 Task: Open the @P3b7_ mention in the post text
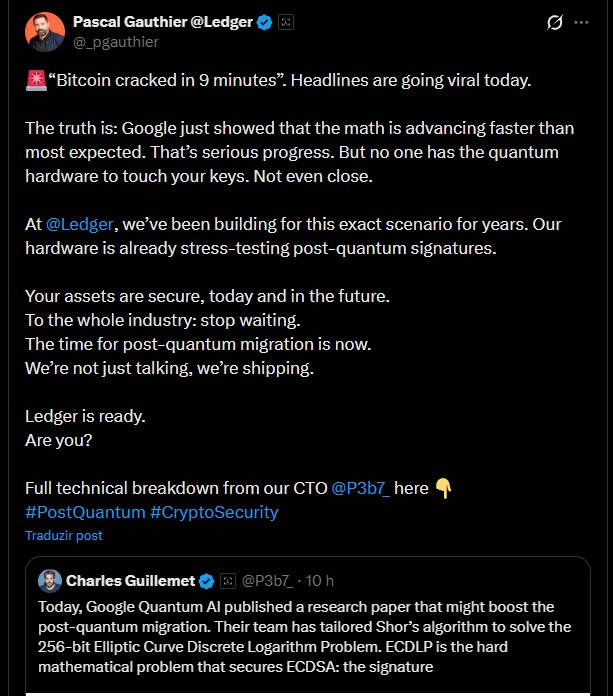coord(361,488)
